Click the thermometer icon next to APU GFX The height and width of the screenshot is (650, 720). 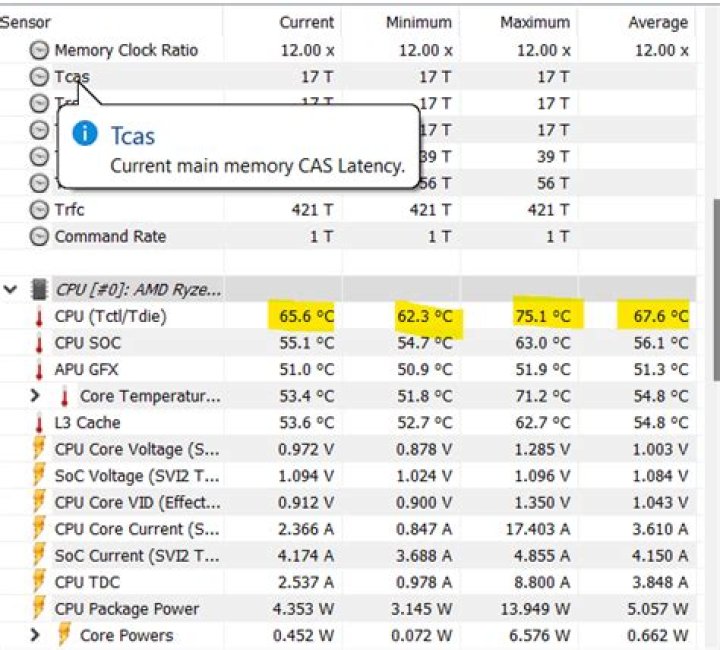(40, 370)
